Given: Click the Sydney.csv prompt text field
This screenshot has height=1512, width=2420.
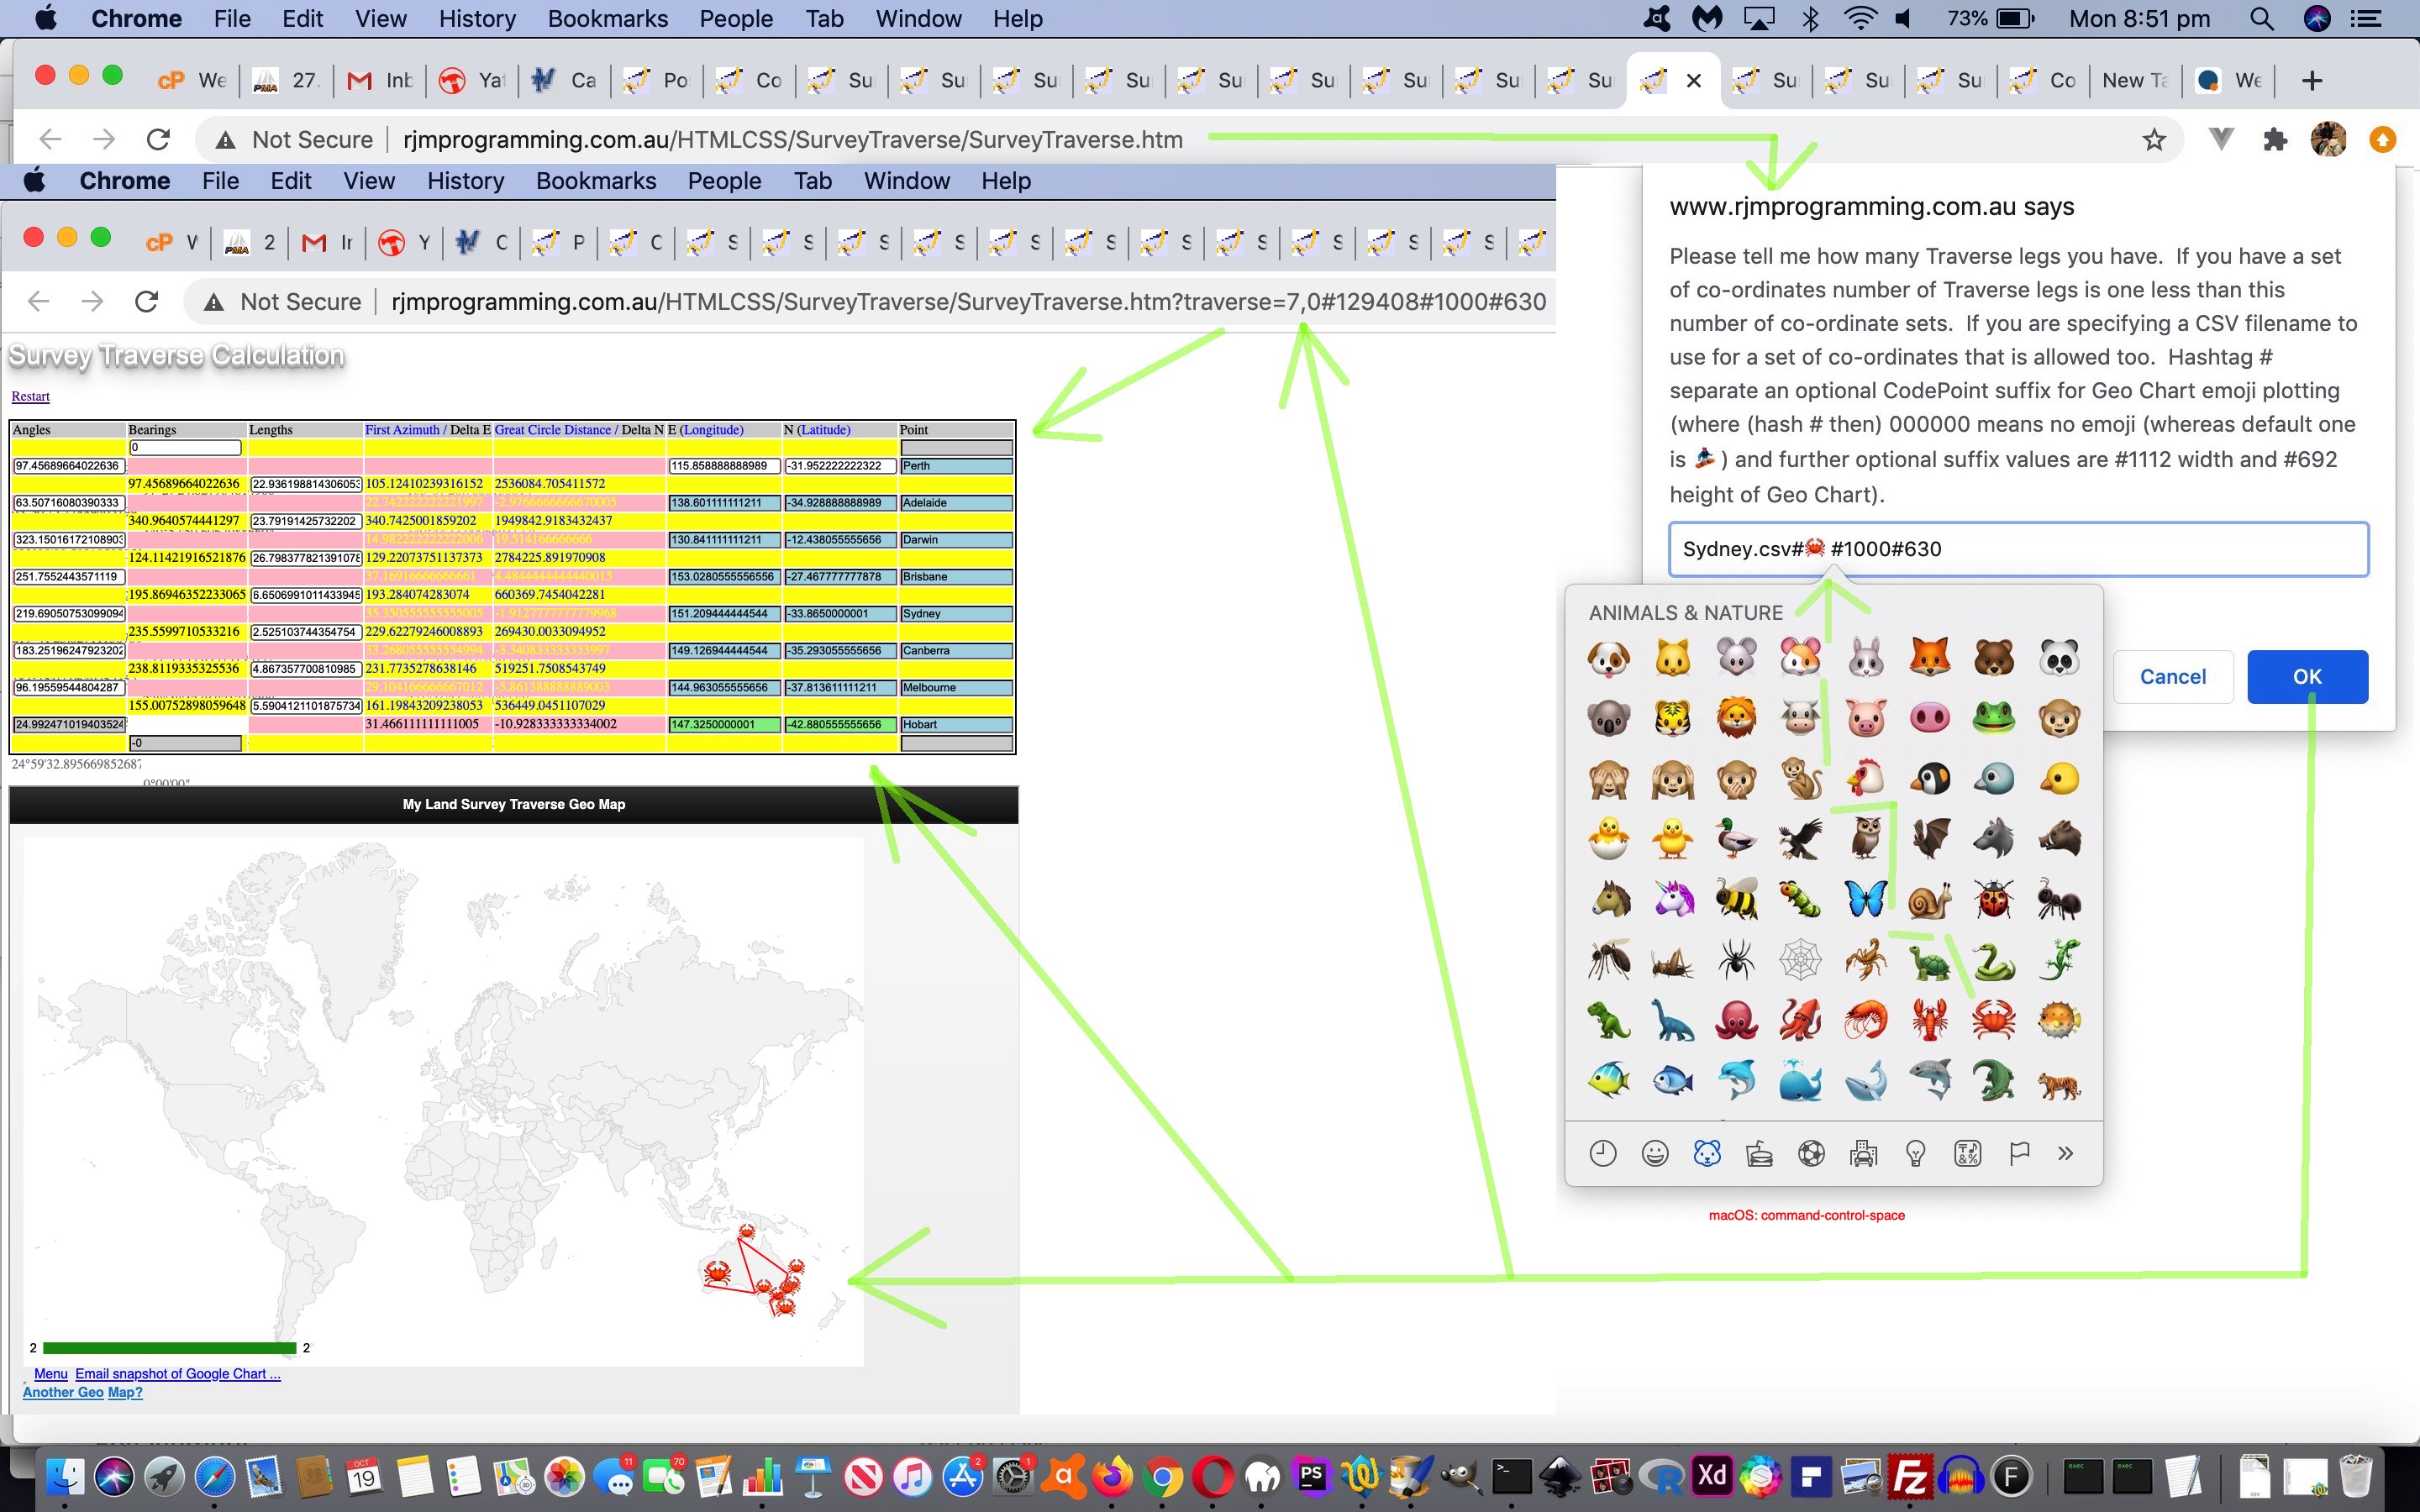Looking at the screenshot, I should click(2018, 549).
